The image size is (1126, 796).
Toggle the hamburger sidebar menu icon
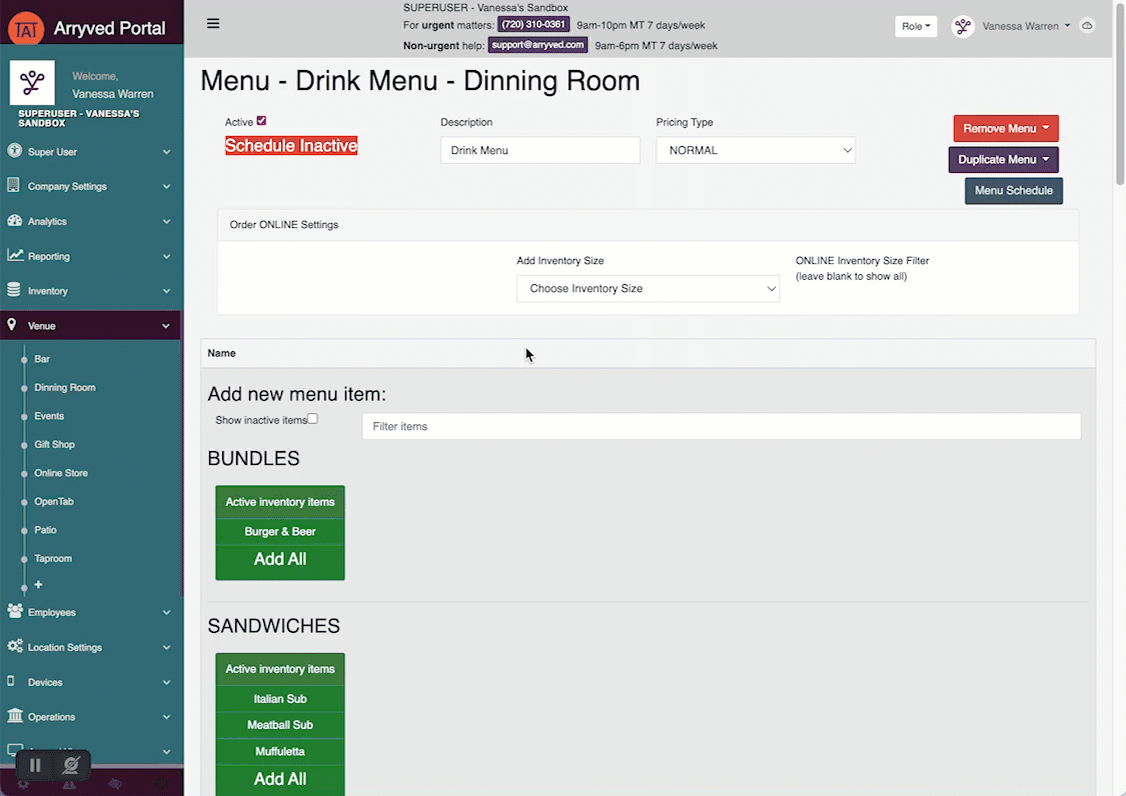tap(213, 24)
